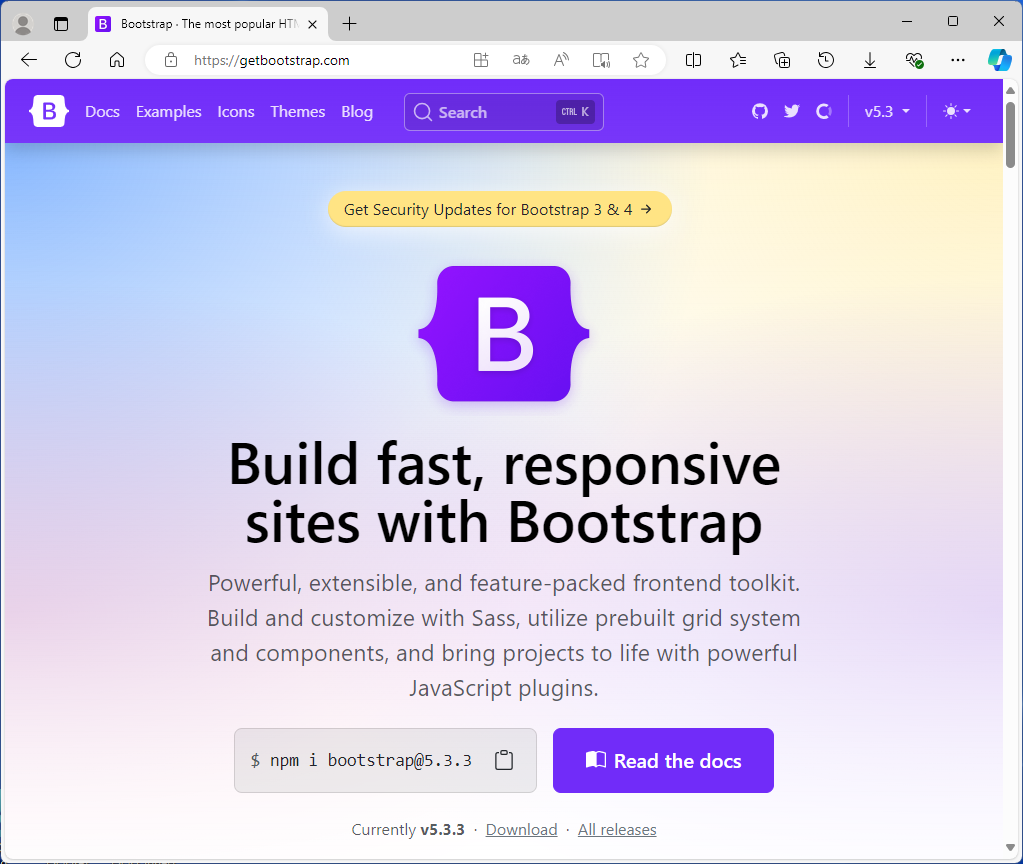Click the address bar URL
This screenshot has width=1023, height=864.
[x=271, y=60]
